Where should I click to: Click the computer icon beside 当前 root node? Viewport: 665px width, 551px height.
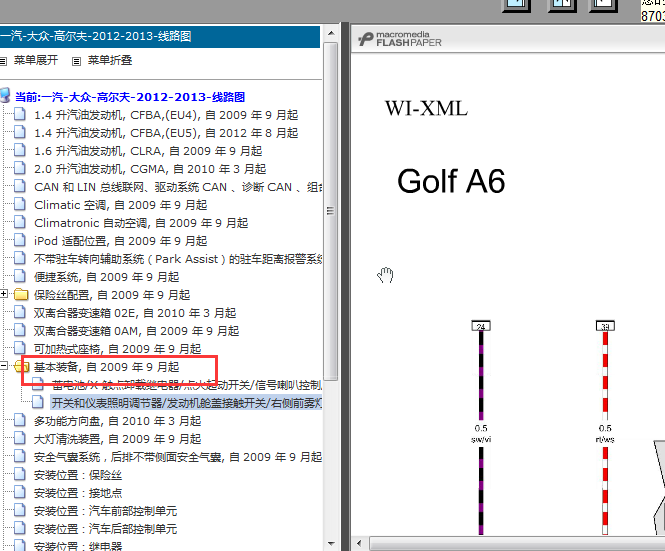[x=5, y=96]
